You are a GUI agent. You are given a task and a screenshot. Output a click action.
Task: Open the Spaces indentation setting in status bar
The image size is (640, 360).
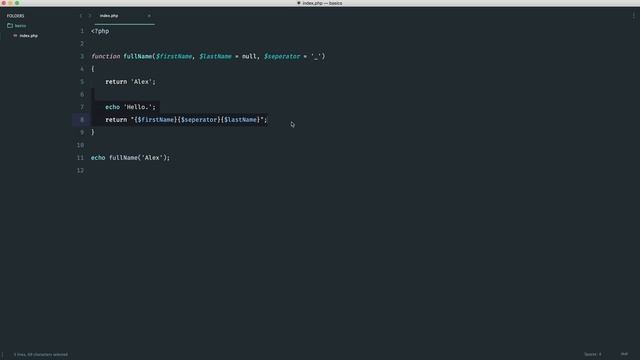pos(593,354)
